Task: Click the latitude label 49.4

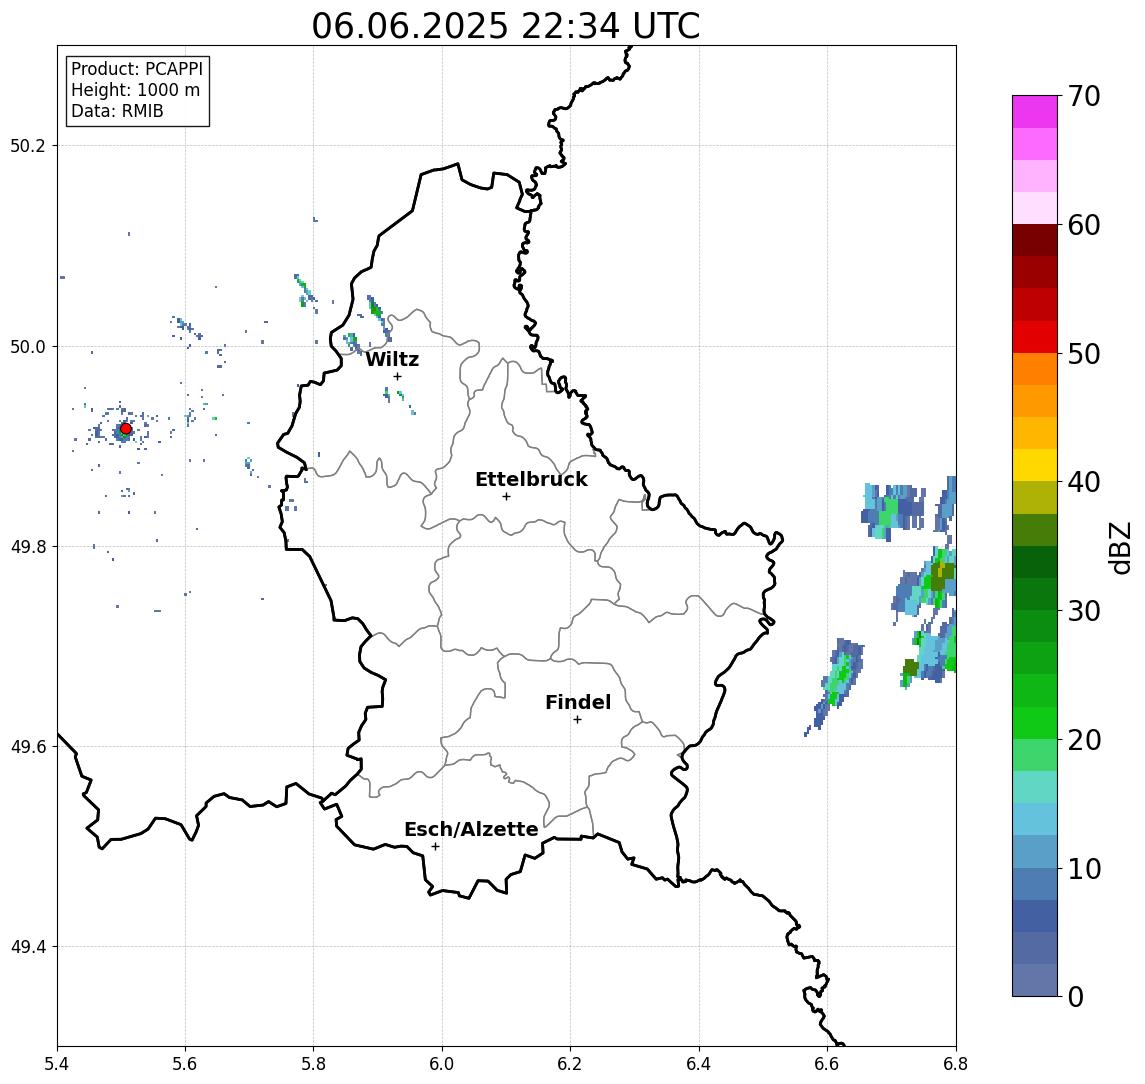Action: pyautogui.click(x=28, y=947)
